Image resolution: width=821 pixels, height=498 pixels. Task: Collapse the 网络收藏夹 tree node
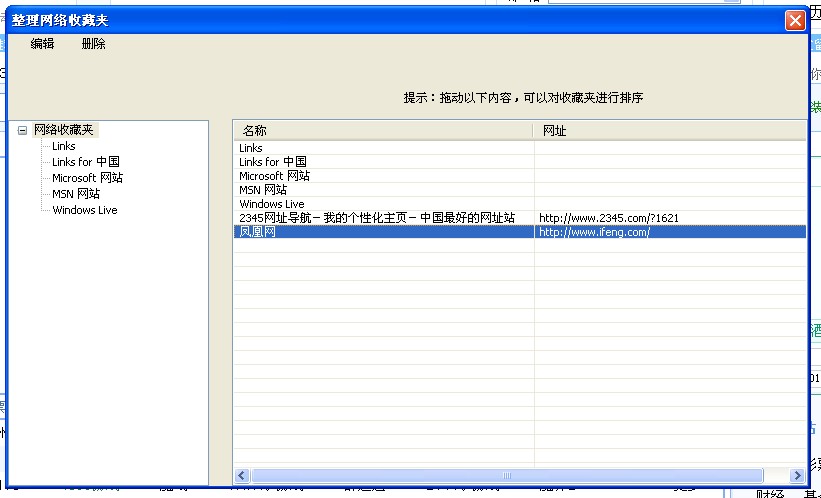click(x=22, y=130)
